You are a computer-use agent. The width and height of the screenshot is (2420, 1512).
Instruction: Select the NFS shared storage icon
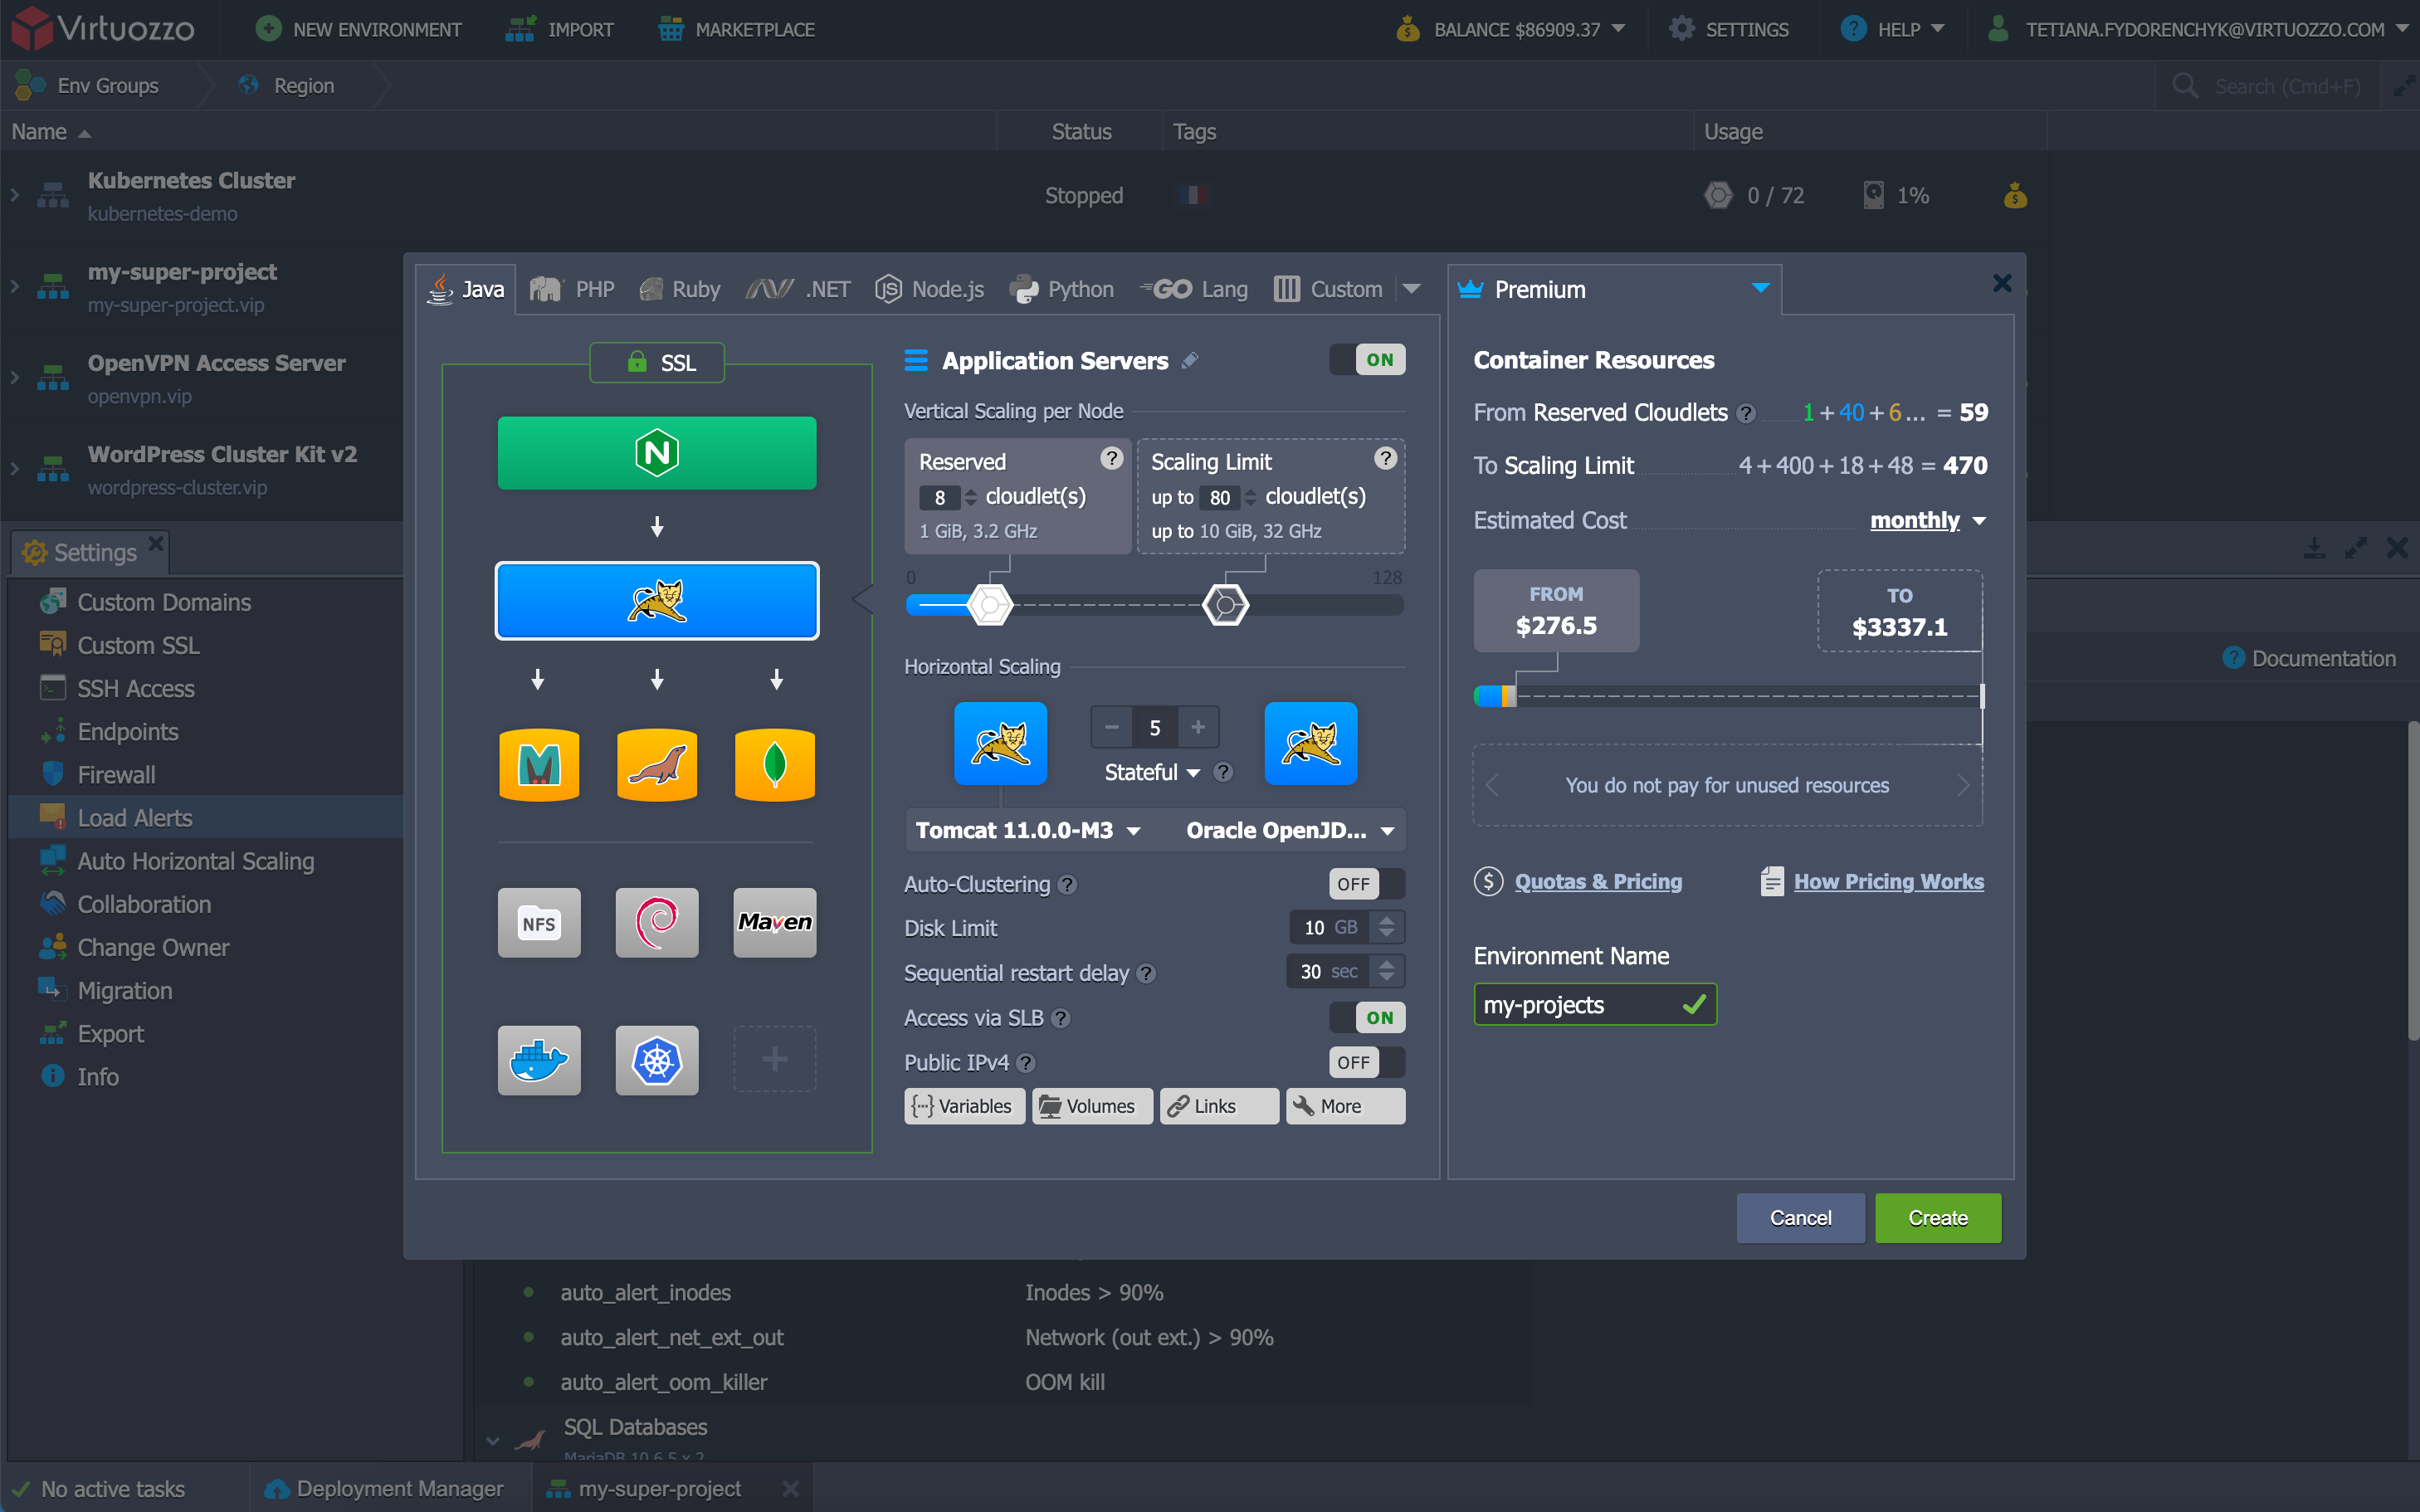pos(539,923)
